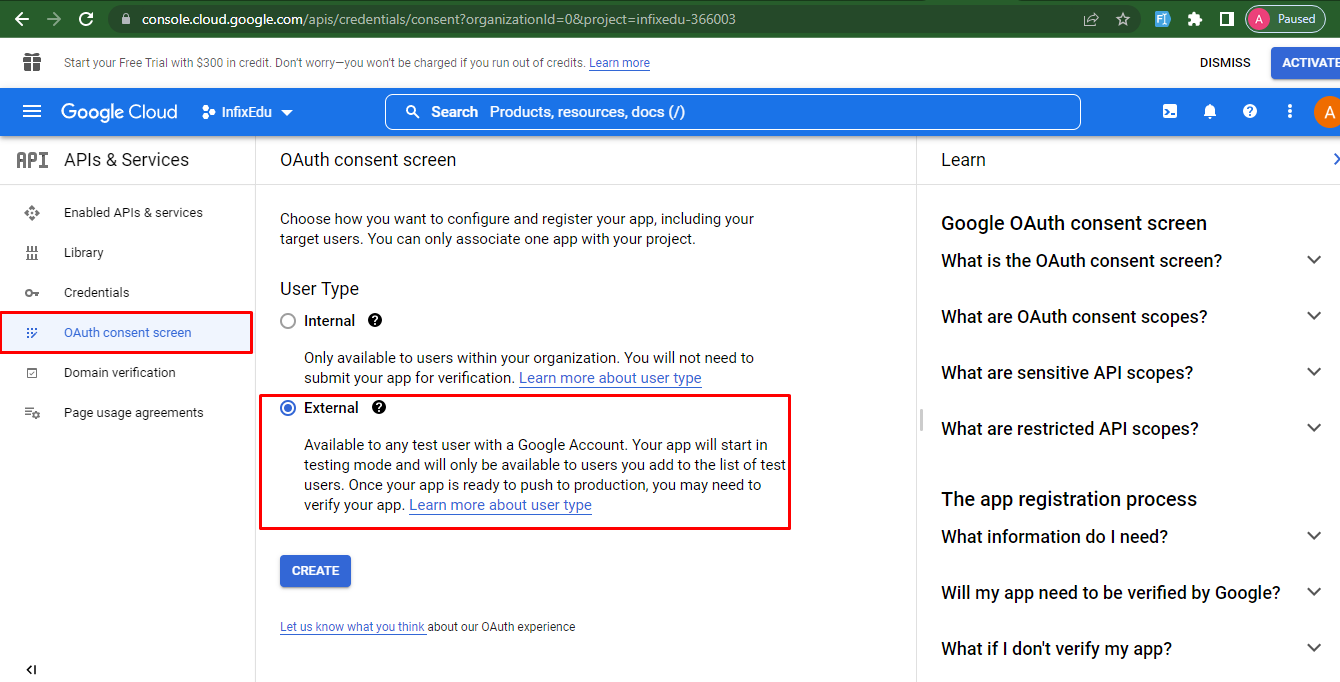This screenshot has width=1340, height=682.
Task: Open the InfixEdu project selector dropdown
Action: click(x=247, y=112)
